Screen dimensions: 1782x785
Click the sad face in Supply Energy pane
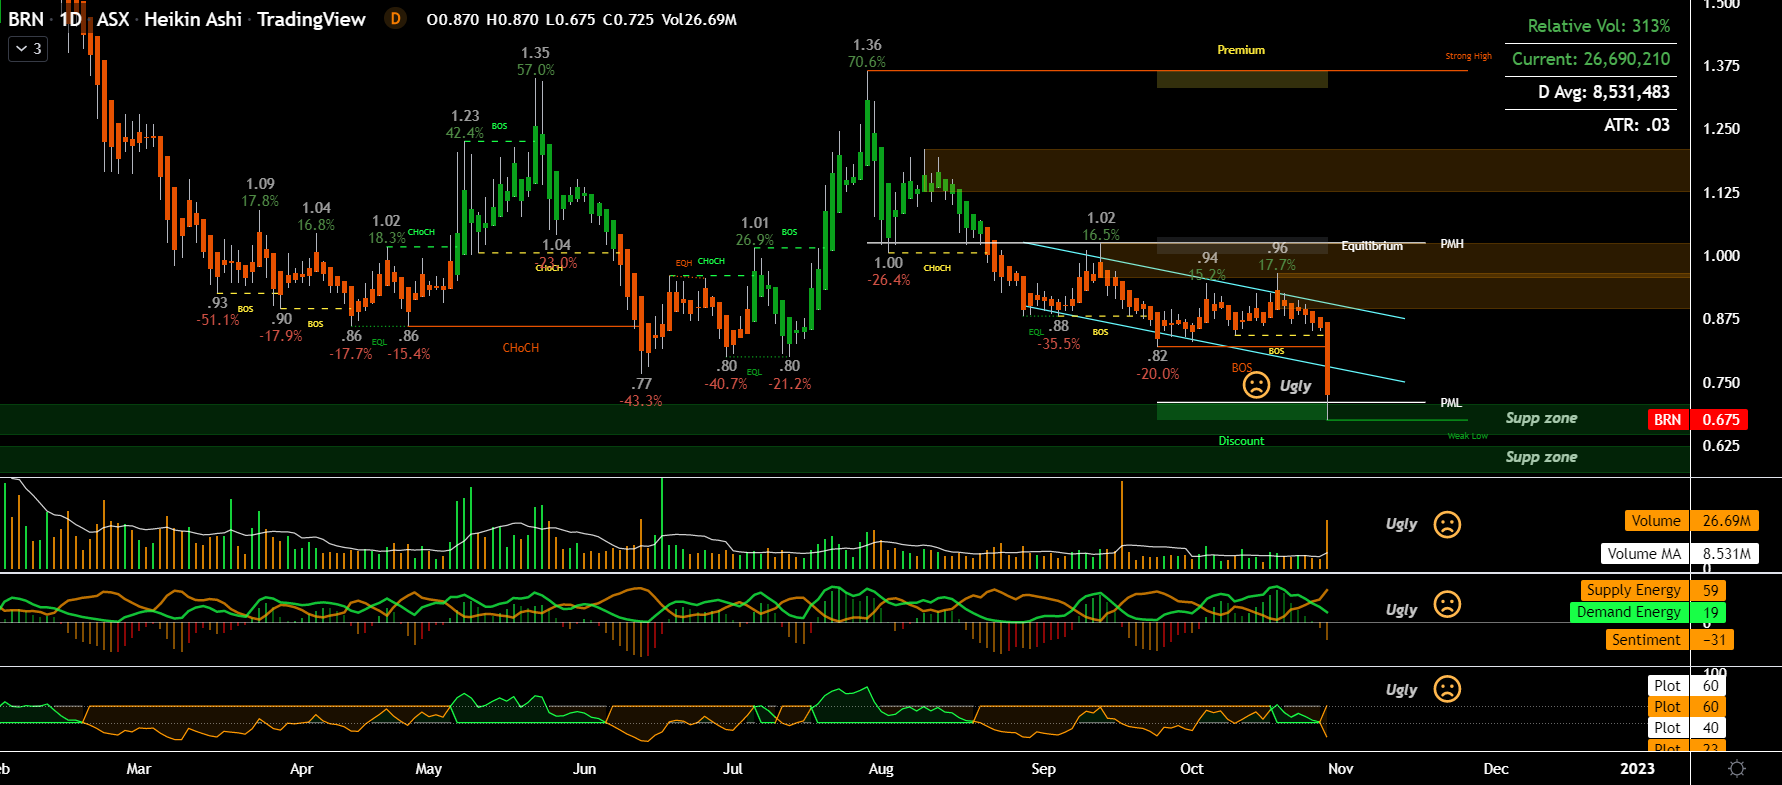pyautogui.click(x=1447, y=605)
